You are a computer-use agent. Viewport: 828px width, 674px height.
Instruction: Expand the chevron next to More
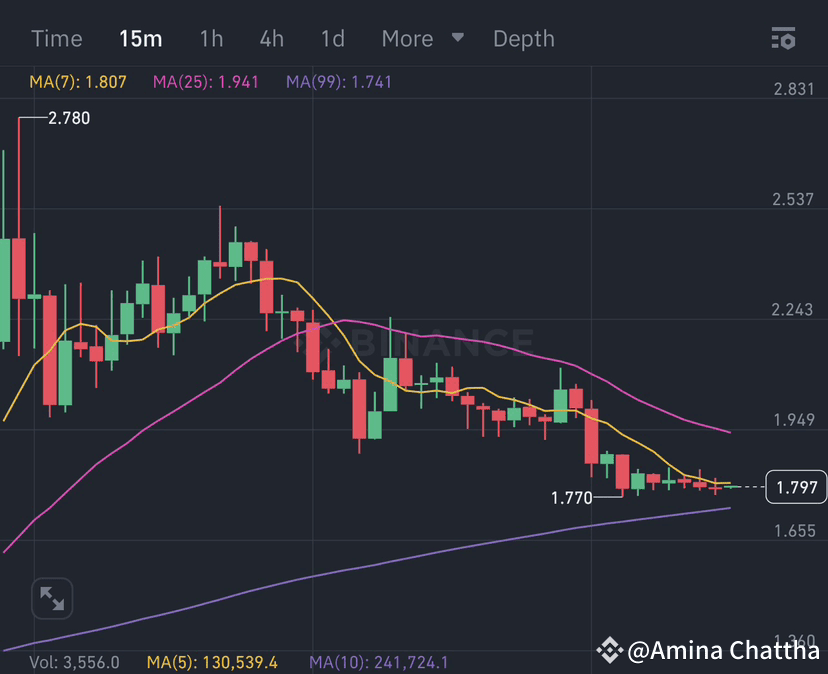pyautogui.click(x=457, y=38)
